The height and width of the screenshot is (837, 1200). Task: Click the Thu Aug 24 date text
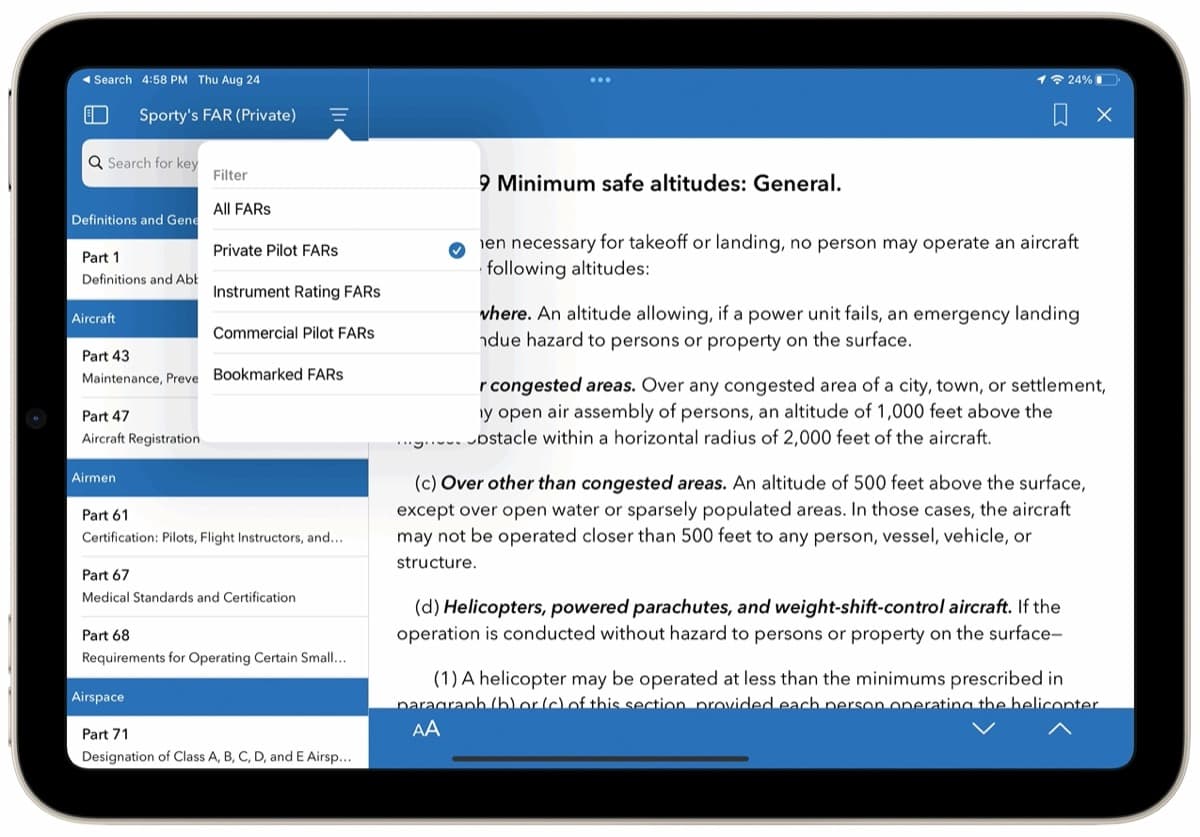(x=229, y=80)
